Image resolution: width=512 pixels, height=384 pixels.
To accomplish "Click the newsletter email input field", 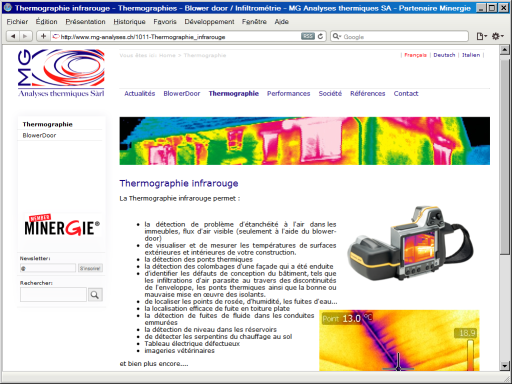I will point(48,268).
